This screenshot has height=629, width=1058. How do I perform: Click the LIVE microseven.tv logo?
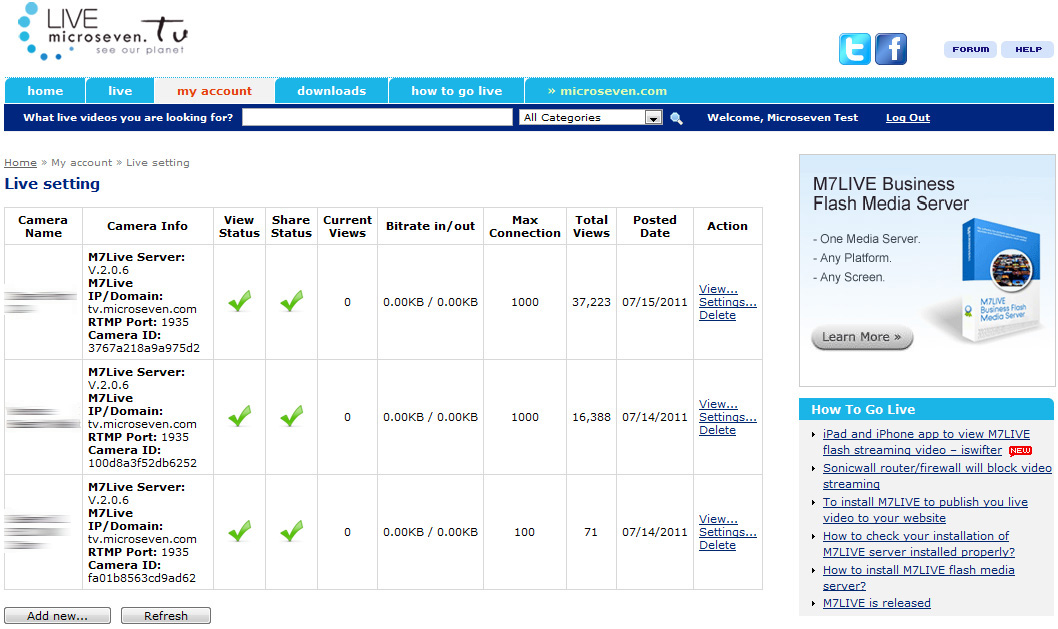(x=102, y=32)
